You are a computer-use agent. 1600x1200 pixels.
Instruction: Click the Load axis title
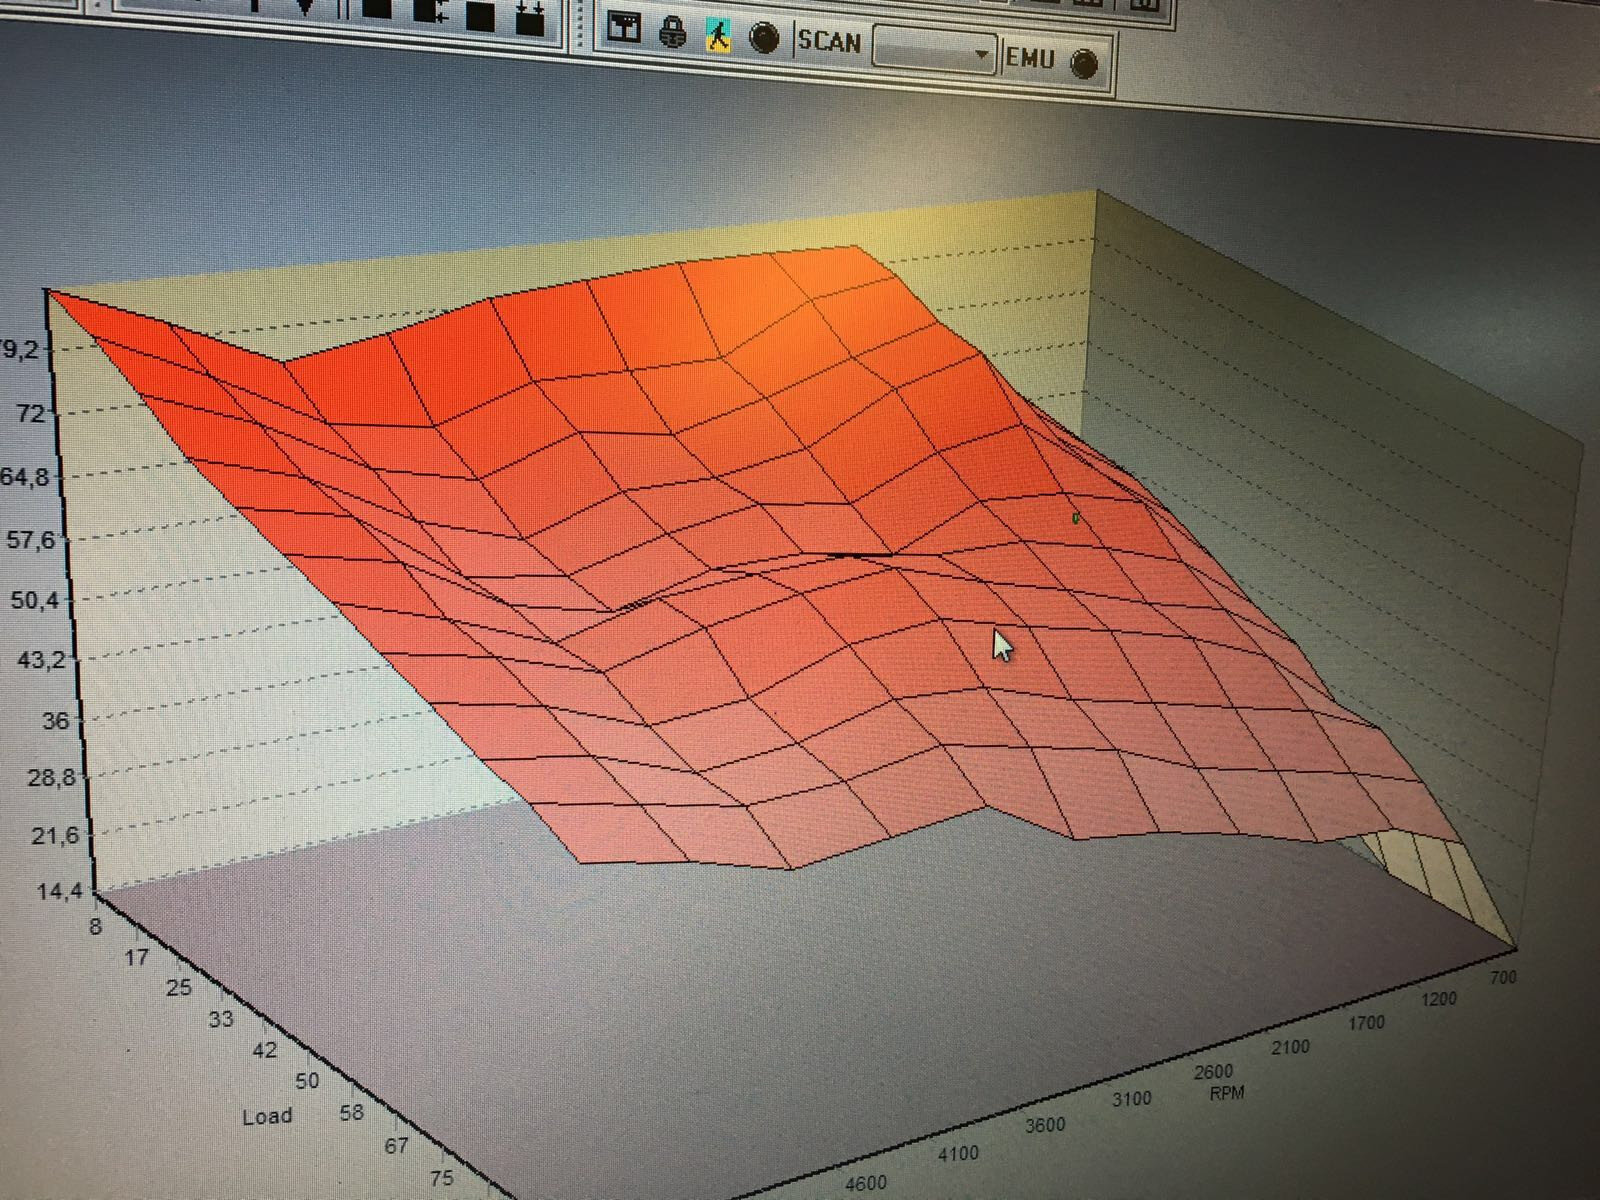click(x=267, y=1116)
